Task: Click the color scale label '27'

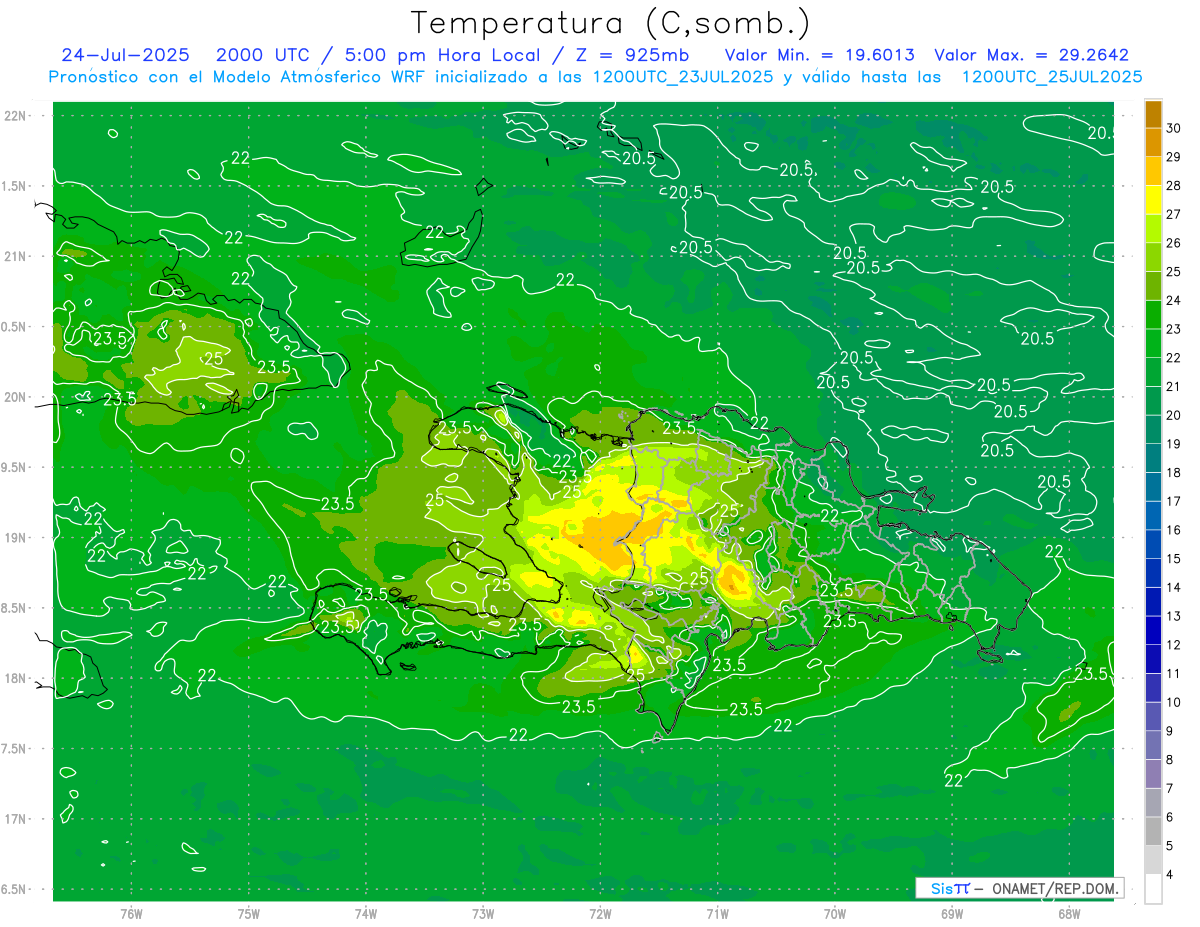Action: [1174, 214]
